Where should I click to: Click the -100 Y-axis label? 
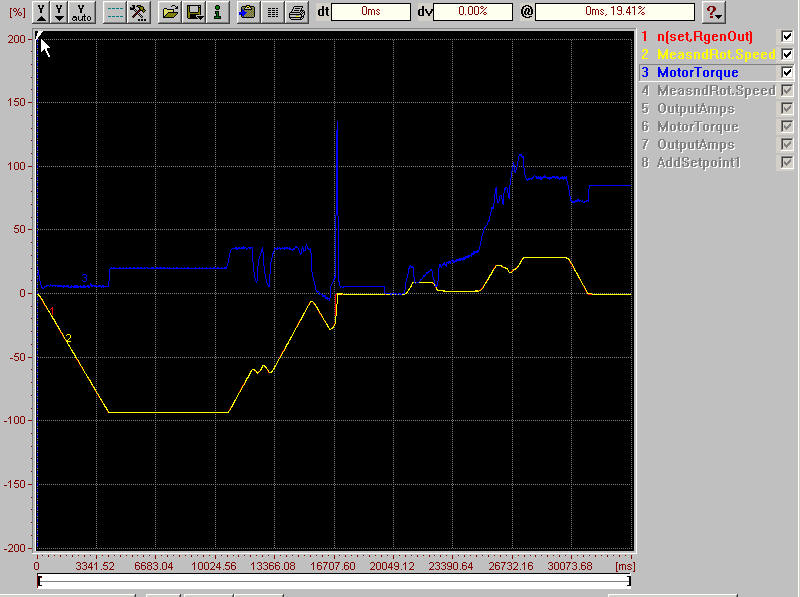coord(14,420)
